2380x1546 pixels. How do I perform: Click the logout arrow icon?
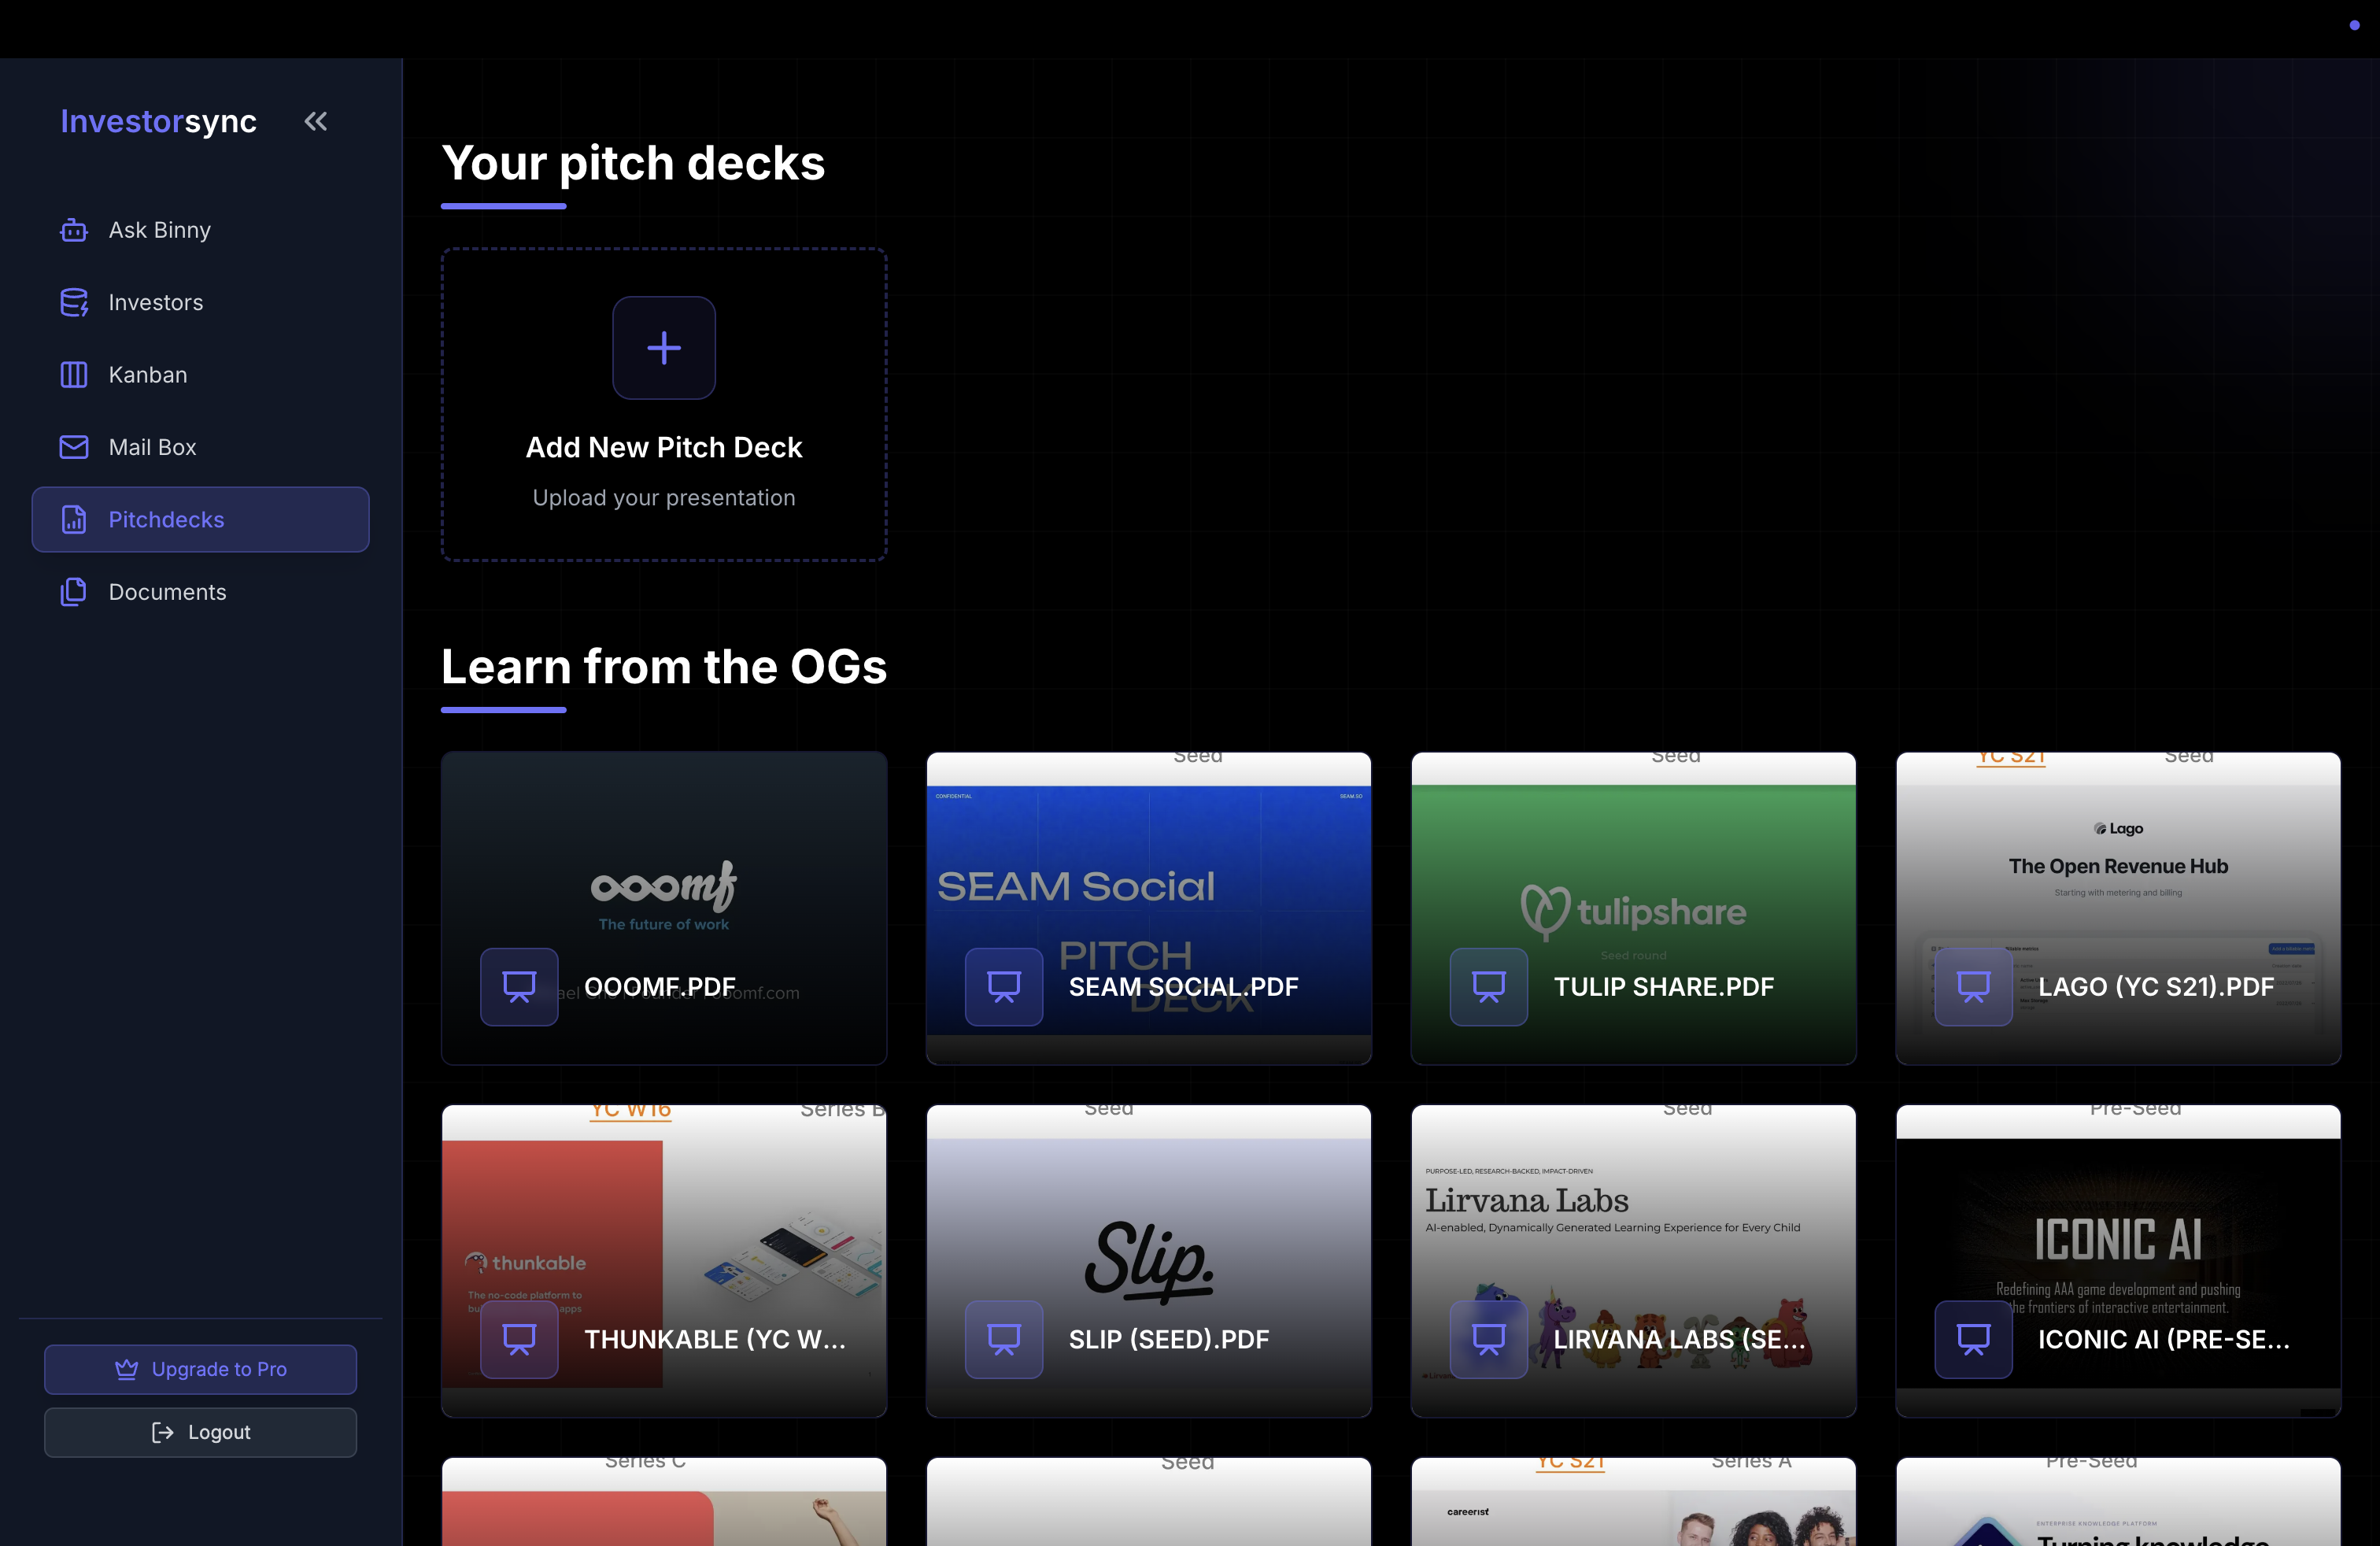pyautogui.click(x=161, y=1432)
